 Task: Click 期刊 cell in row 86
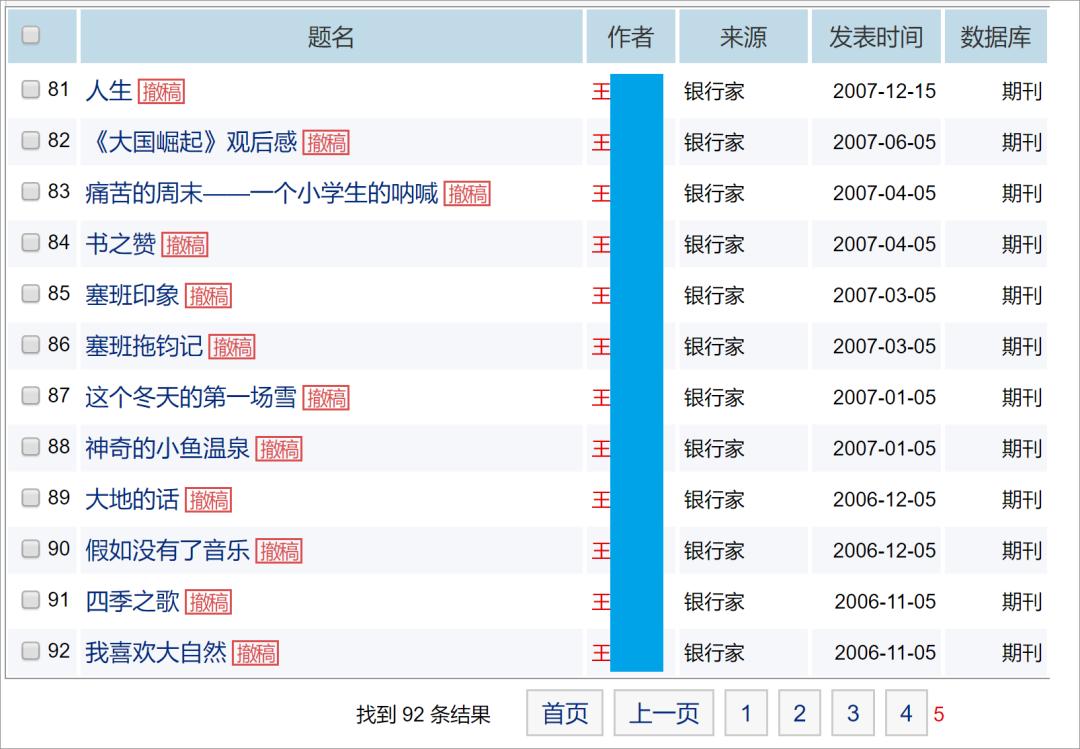coord(1022,346)
